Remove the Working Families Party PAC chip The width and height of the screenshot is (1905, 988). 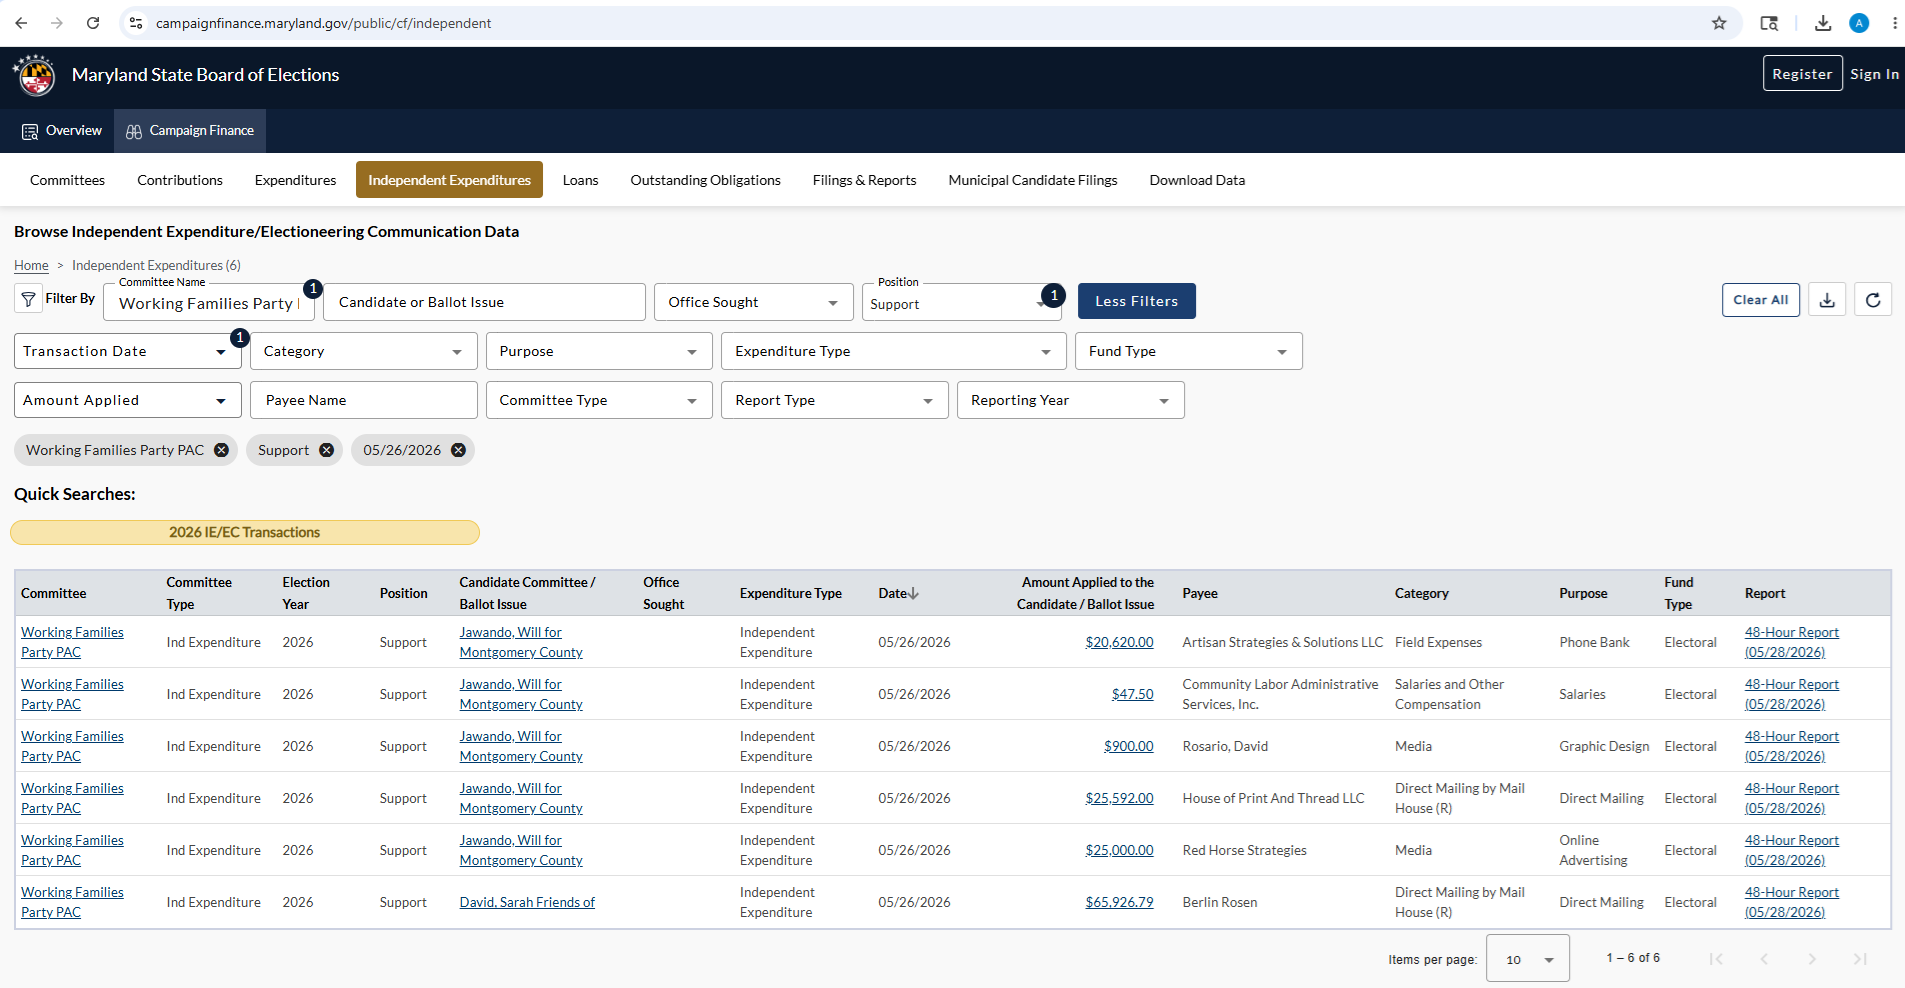221,450
